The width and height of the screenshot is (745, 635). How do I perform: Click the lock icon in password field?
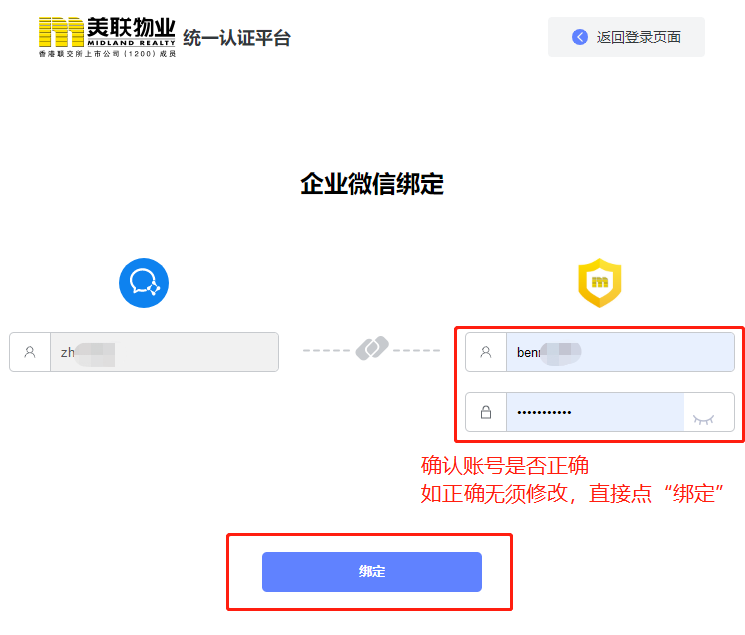[486, 412]
